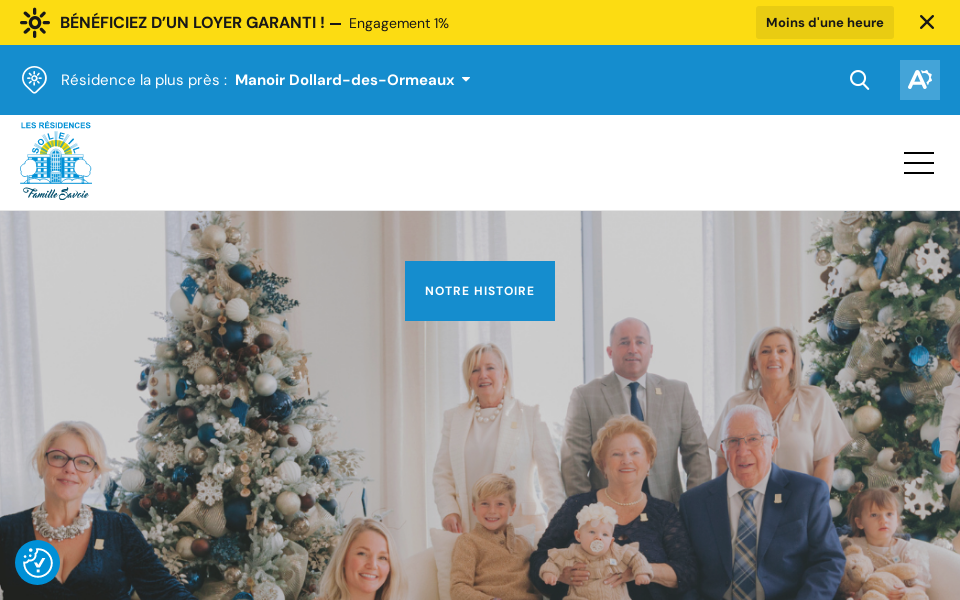Expand the Manoir Dollard-des-Ormeaux residence selector
This screenshot has width=960, height=600.
(x=353, y=80)
